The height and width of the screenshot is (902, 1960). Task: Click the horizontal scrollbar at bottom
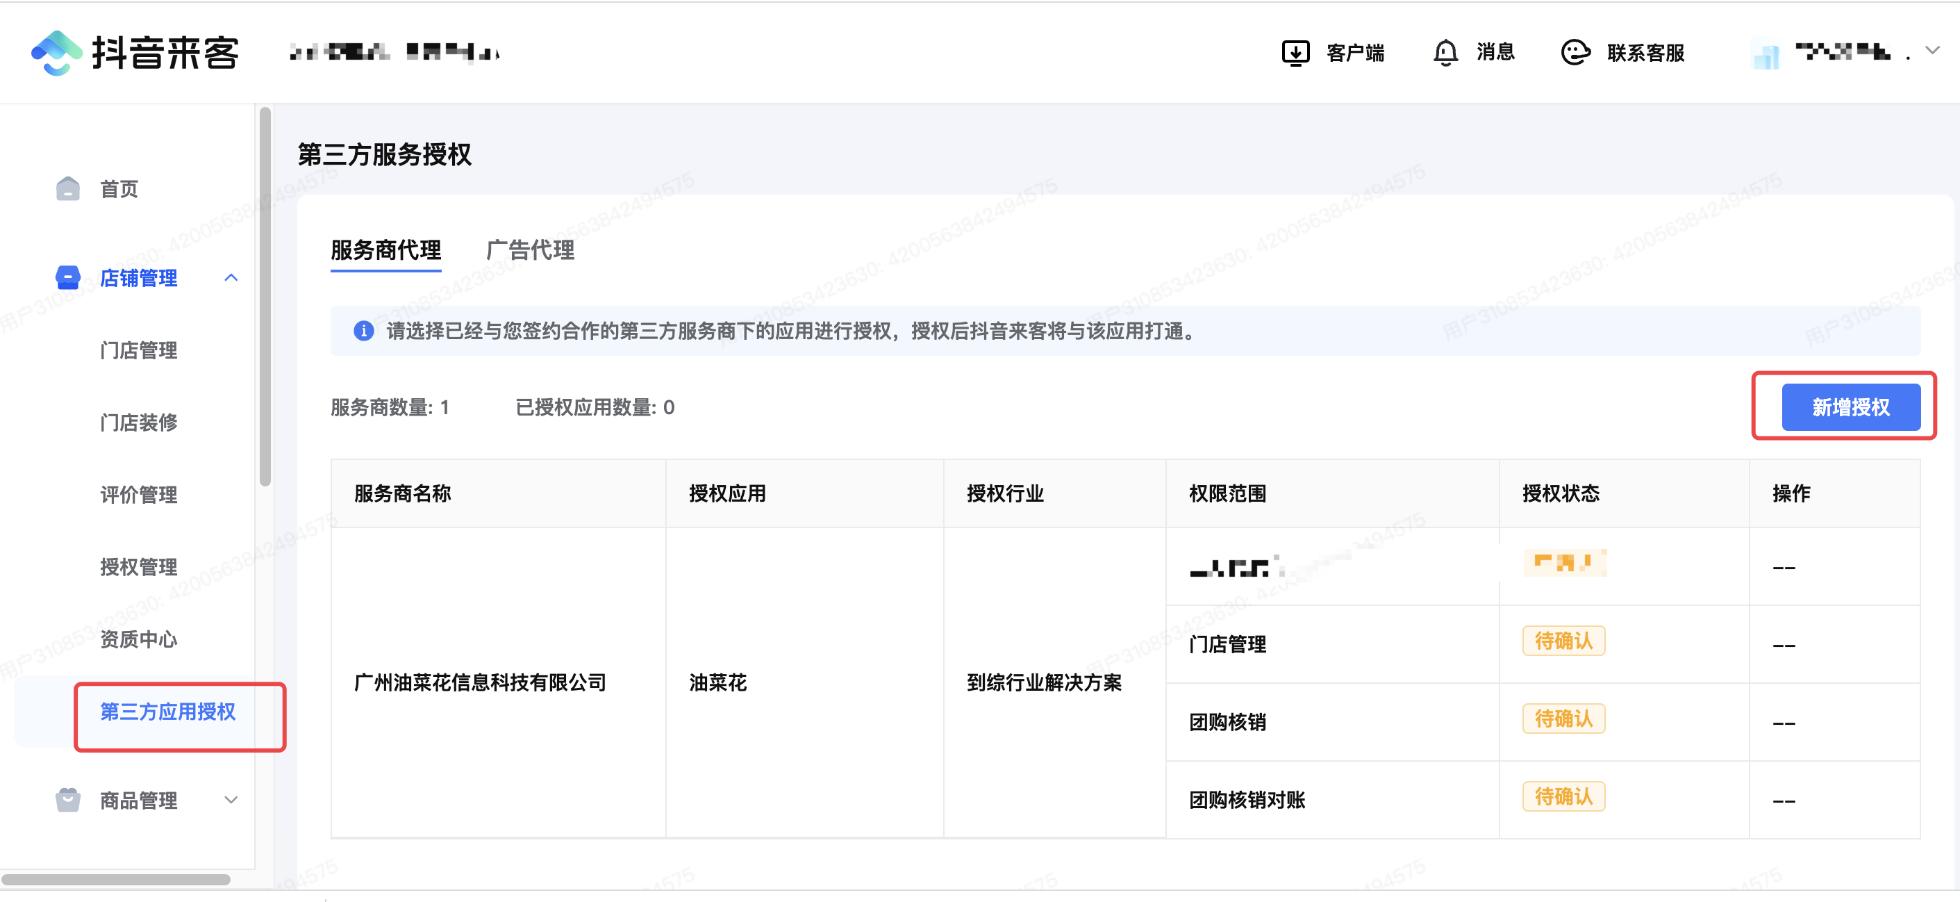[116, 880]
